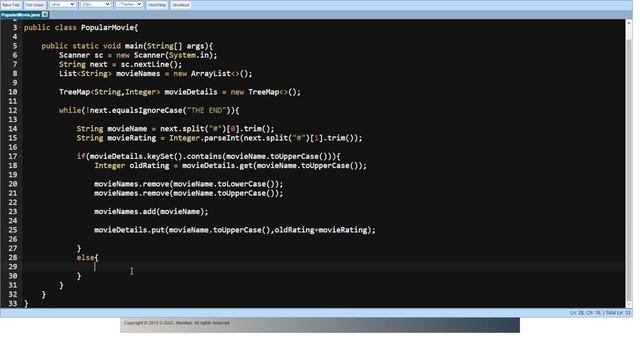640x360 pixels.
Task: Click on 'String movieRating = Integer.parseInt' line
Action: [219, 138]
